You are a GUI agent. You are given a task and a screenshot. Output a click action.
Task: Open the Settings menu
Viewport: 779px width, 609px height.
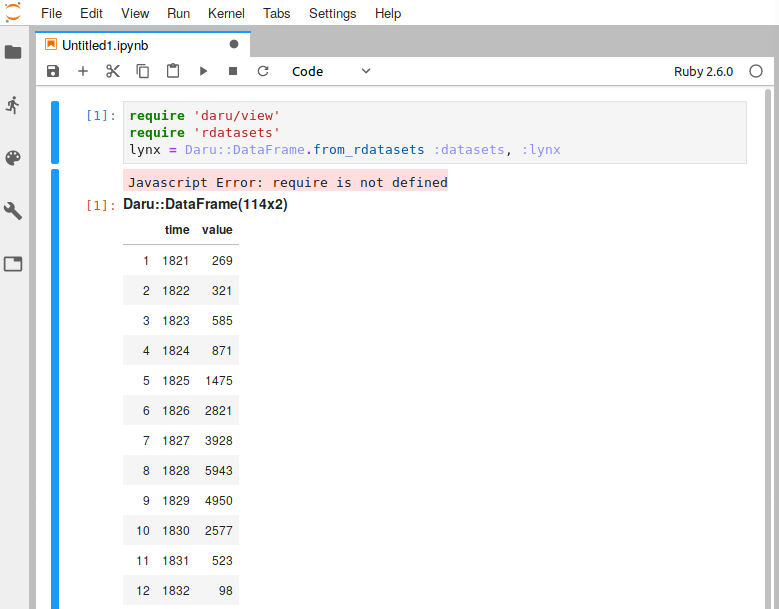click(x=332, y=13)
